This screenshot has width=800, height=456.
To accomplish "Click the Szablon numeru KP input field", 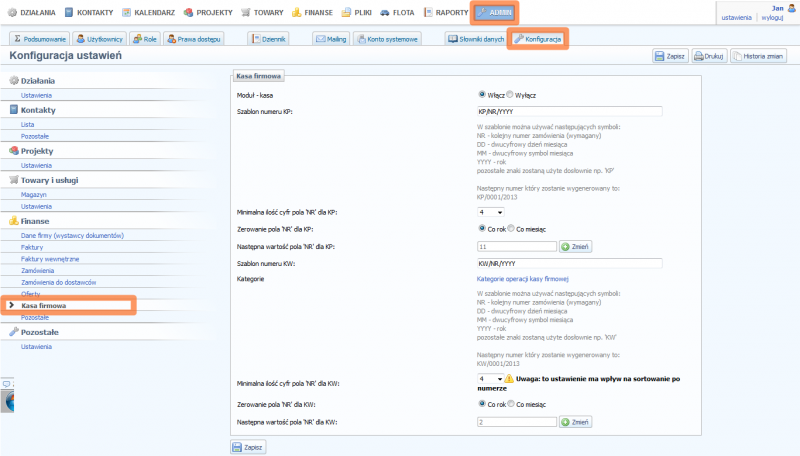I will (570, 111).
